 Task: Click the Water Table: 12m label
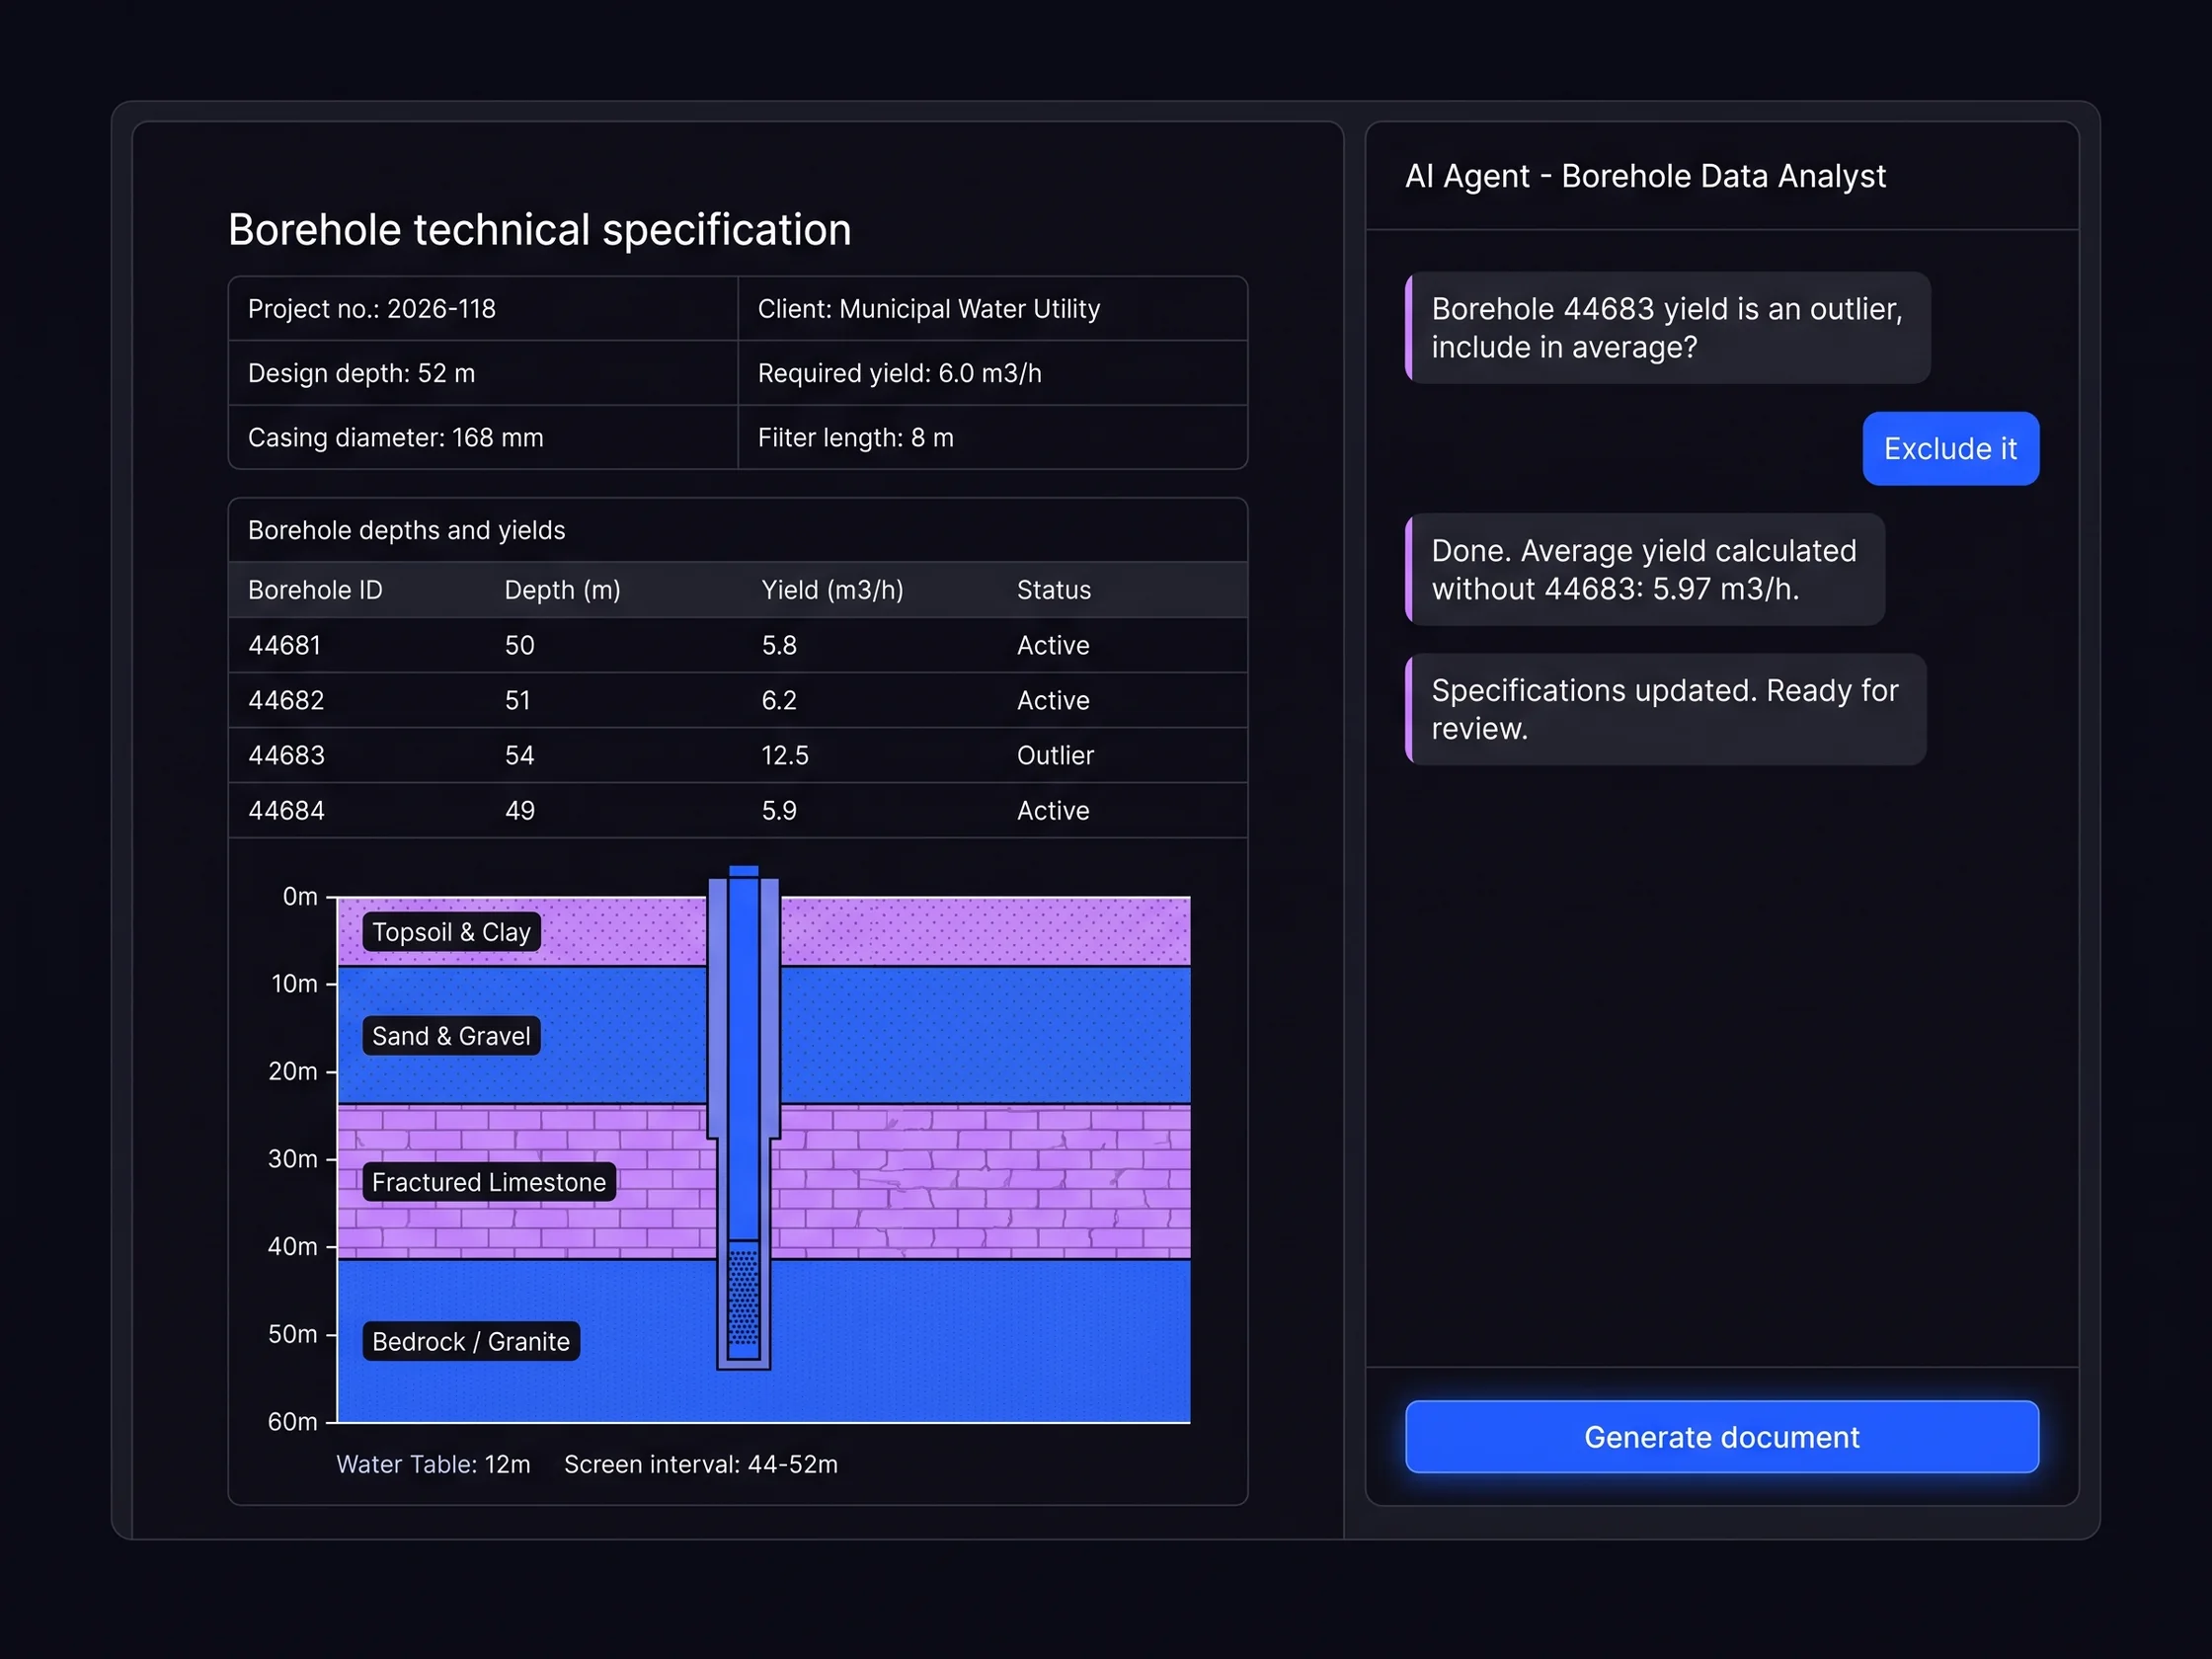(x=433, y=1464)
